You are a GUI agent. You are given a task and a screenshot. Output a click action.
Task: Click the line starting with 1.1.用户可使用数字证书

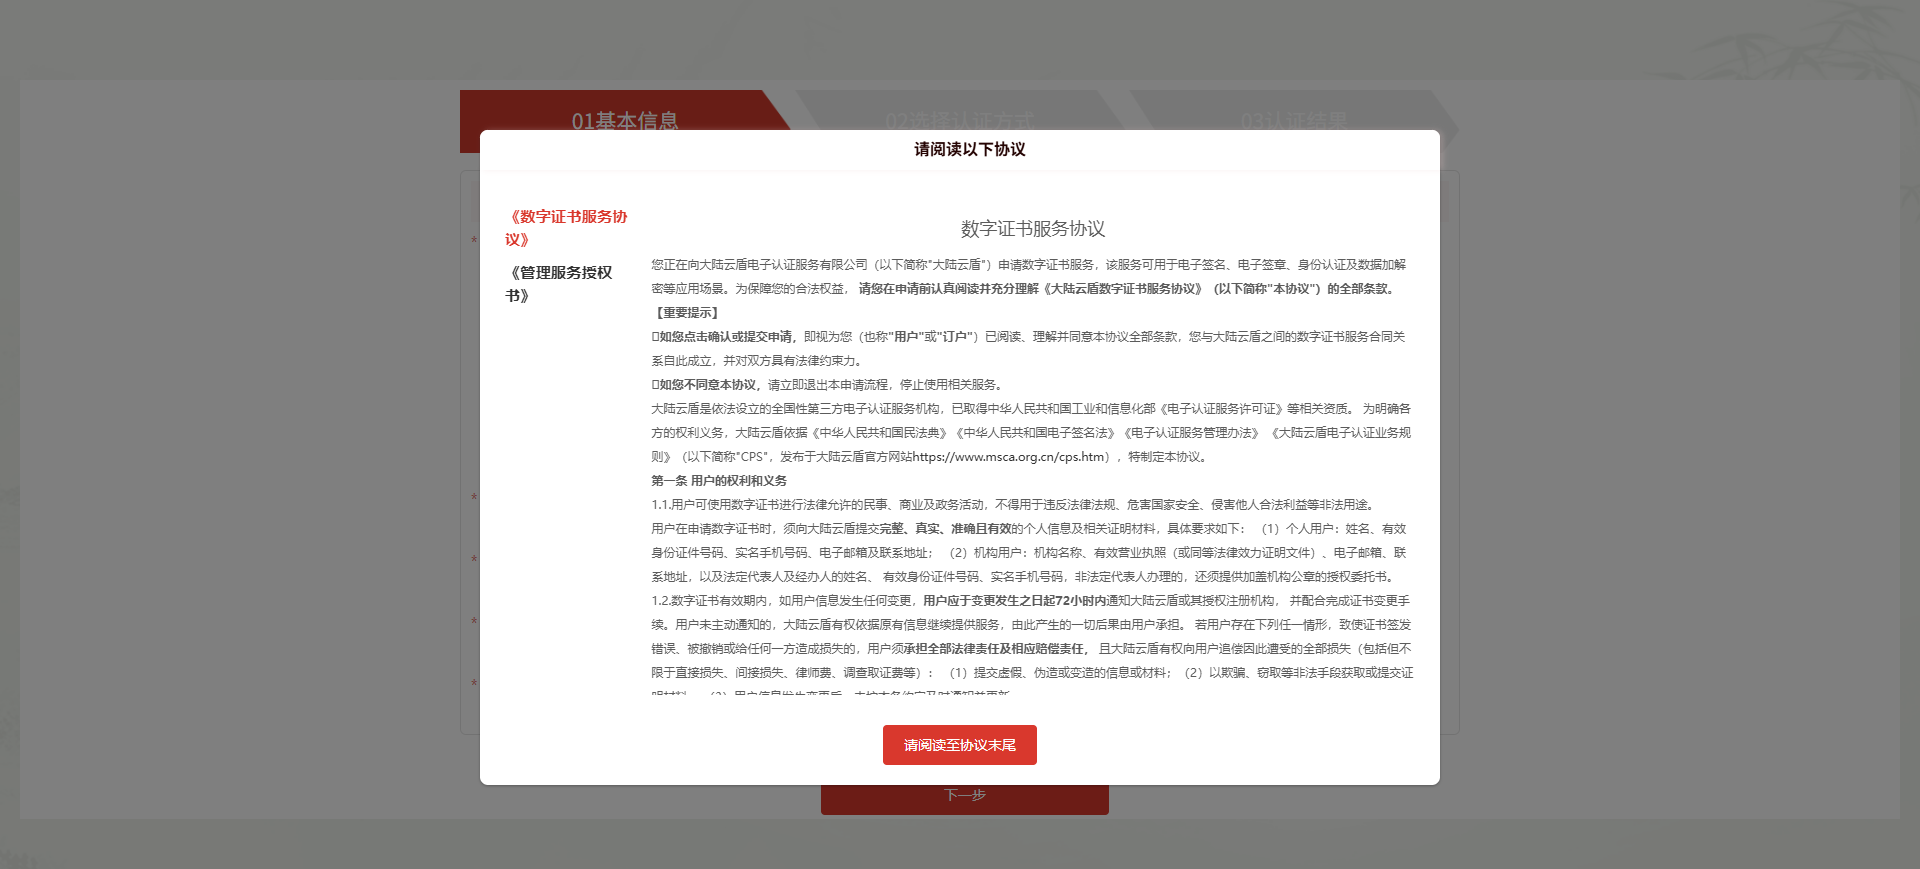(1015, 505)
